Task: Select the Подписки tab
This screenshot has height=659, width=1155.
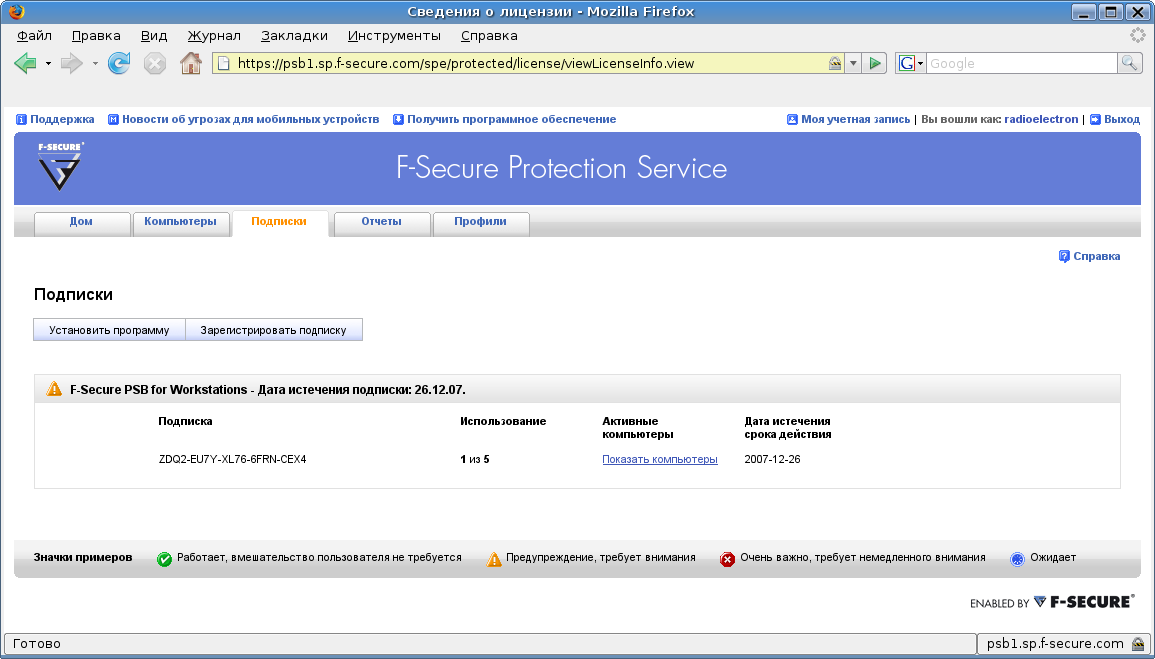Action: click(x=279, y=222)
